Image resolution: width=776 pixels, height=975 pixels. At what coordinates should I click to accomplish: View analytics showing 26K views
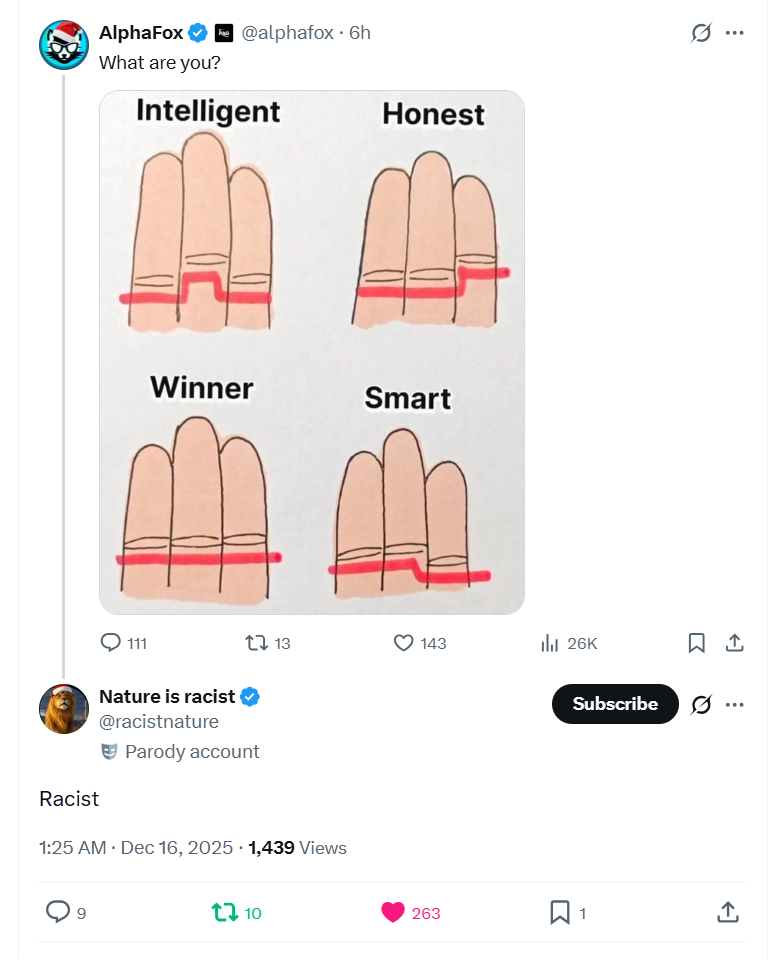[550, 643]
